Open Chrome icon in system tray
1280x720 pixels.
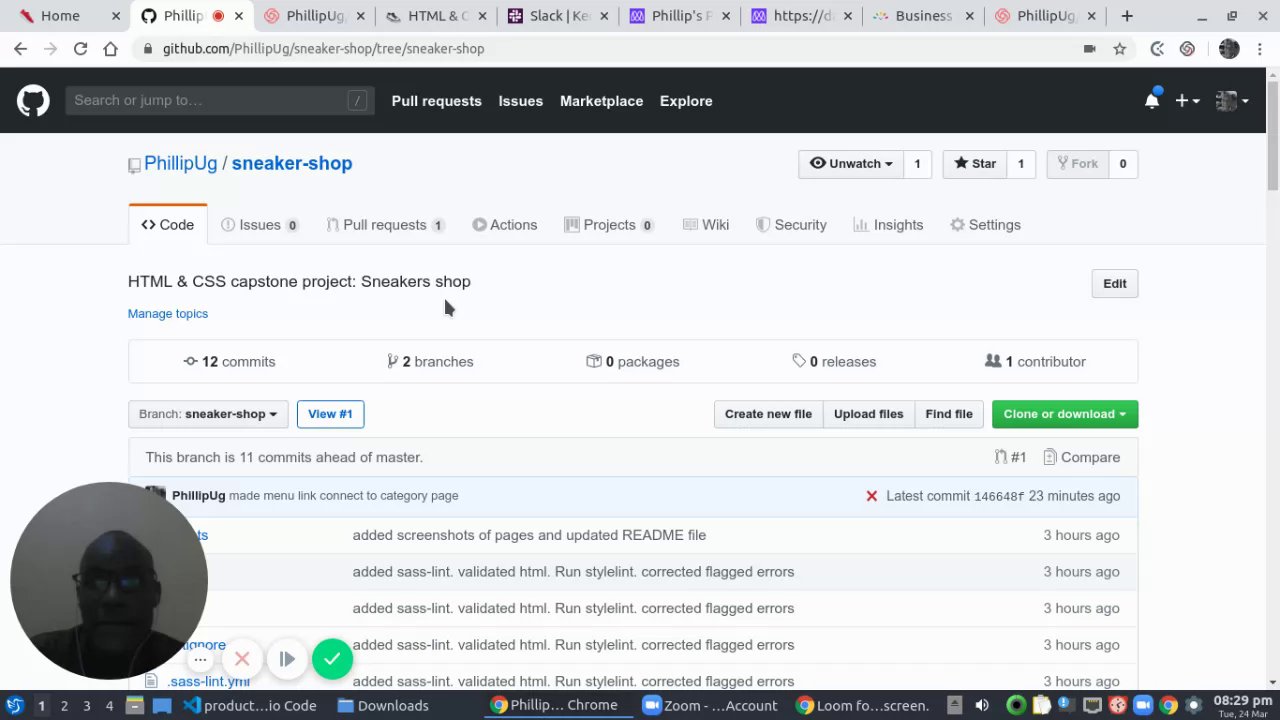point(1168,705)
